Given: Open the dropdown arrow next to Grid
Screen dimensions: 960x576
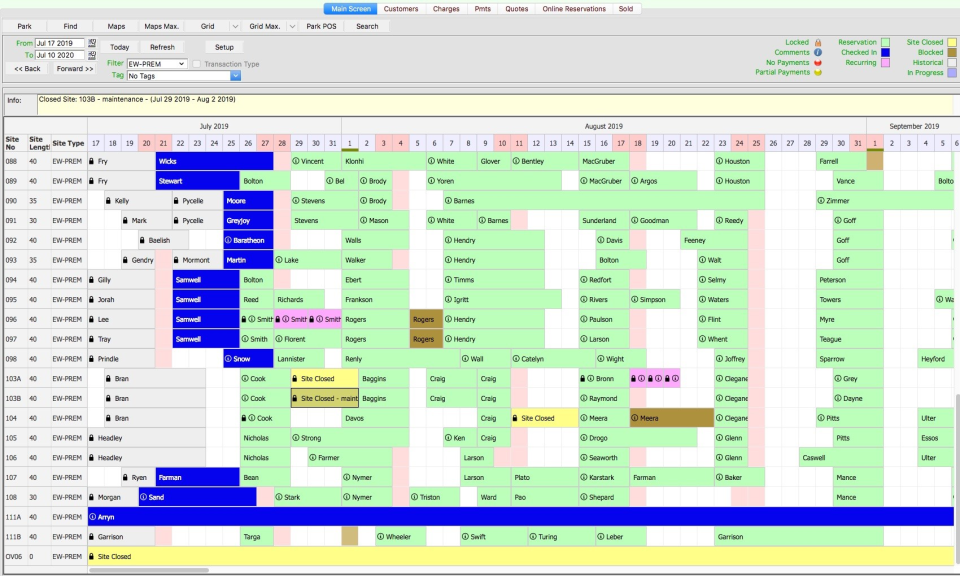Looking at the screenshot, I should (x=234, y=26).
